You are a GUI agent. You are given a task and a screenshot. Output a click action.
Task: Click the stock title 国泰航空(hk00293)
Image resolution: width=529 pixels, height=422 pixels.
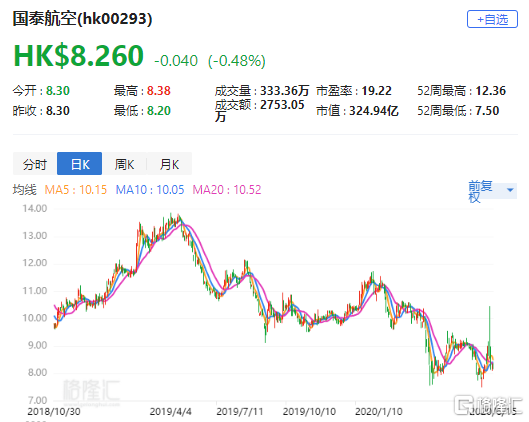pos(82,19)
